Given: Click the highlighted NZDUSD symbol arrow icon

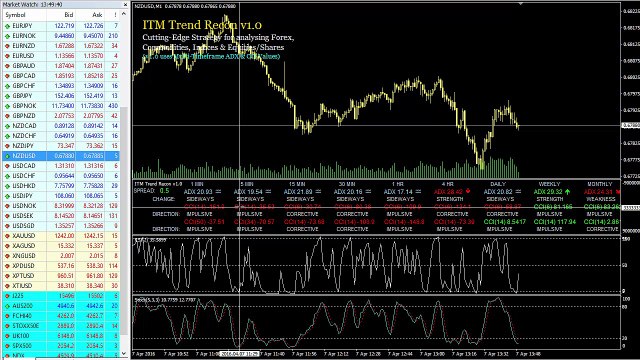Looking at the screenshot, I should 7,156.
